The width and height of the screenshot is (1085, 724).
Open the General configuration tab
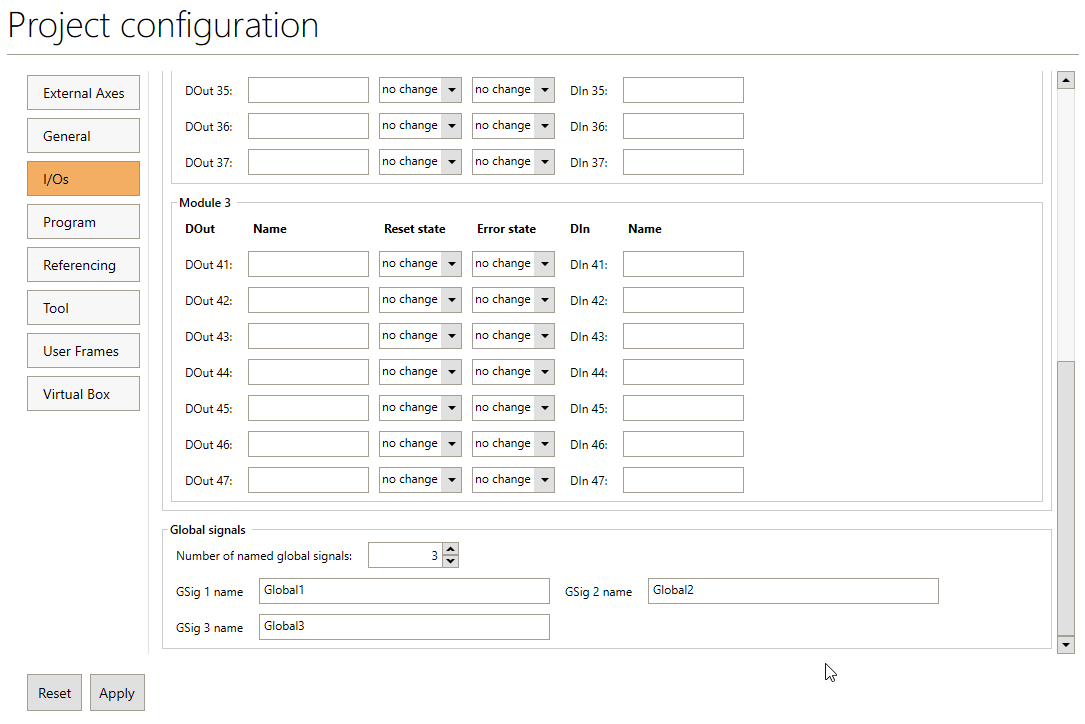coord(83,136)
